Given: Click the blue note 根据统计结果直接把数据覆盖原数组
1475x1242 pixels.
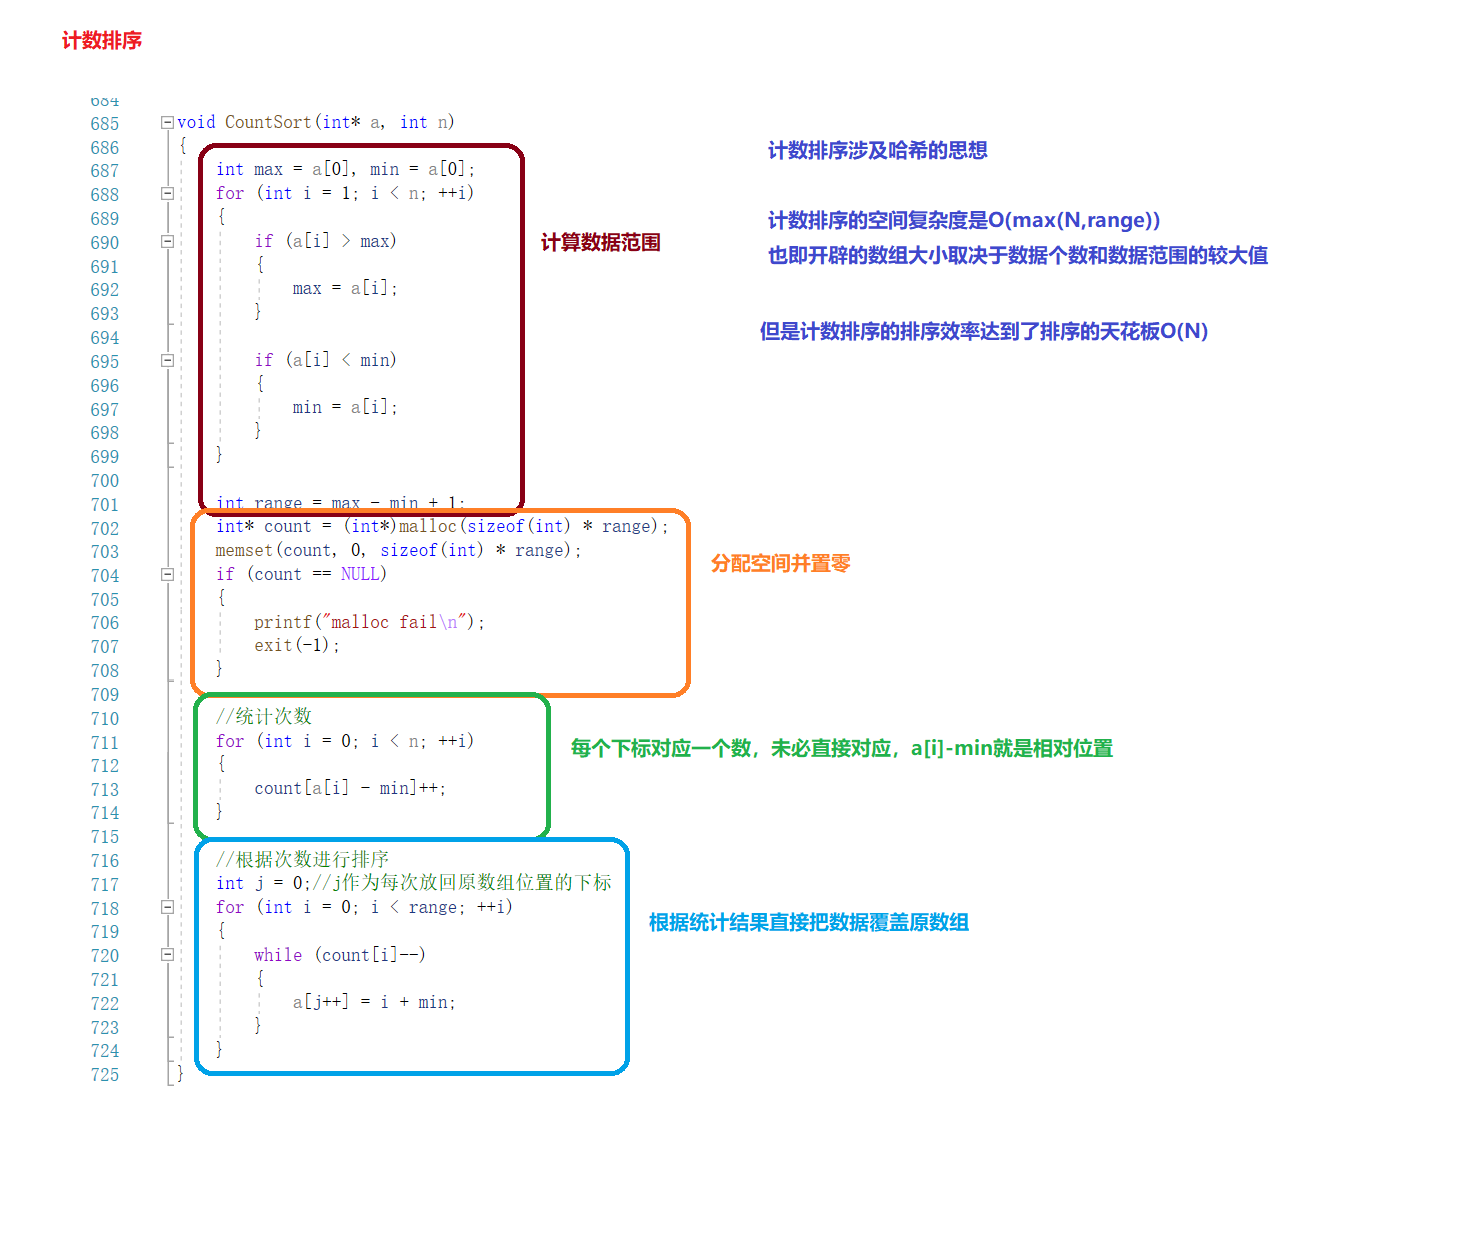Looking at the screenshot, I should (809, 922).
